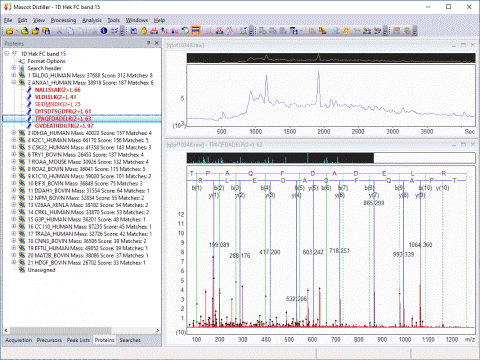Click the Paste clipboard icon in the toolbar

click(x=81, y=31)
